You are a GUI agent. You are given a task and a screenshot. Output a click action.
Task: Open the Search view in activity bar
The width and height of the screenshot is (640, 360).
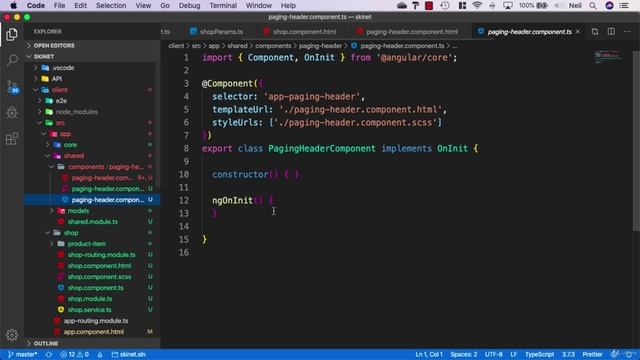tap(12, 60)
